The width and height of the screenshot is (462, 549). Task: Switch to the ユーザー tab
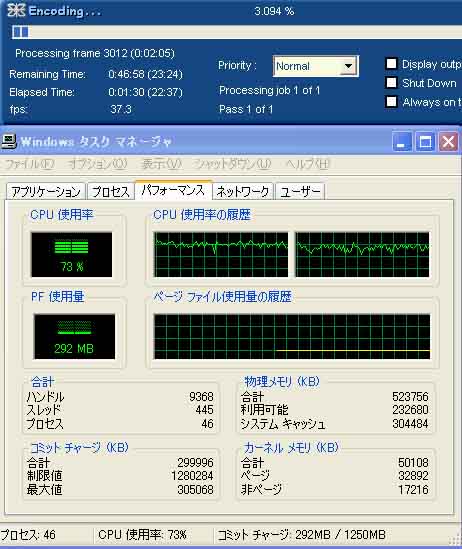point(300,192)
